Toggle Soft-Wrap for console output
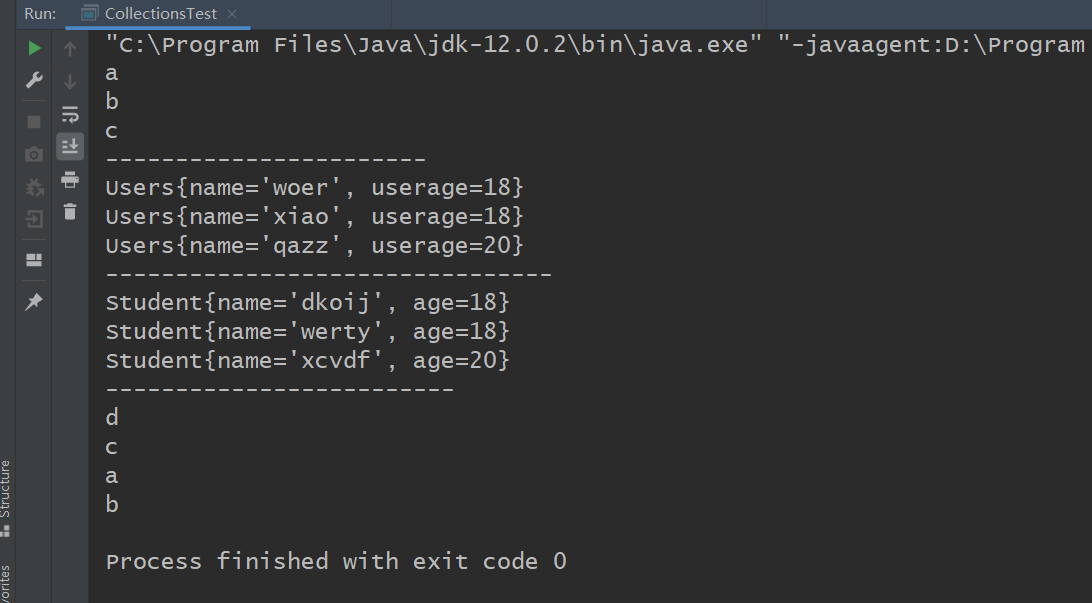This screenshot has width=1092, height=603. [x=70, y=114]
